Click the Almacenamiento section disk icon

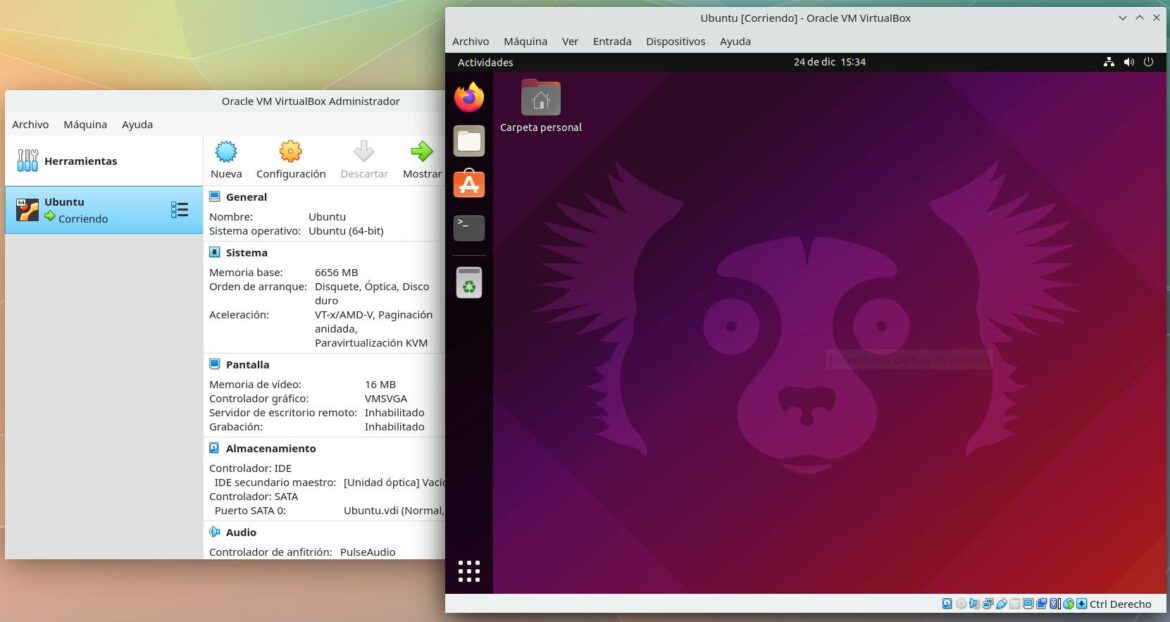(214, 448)
